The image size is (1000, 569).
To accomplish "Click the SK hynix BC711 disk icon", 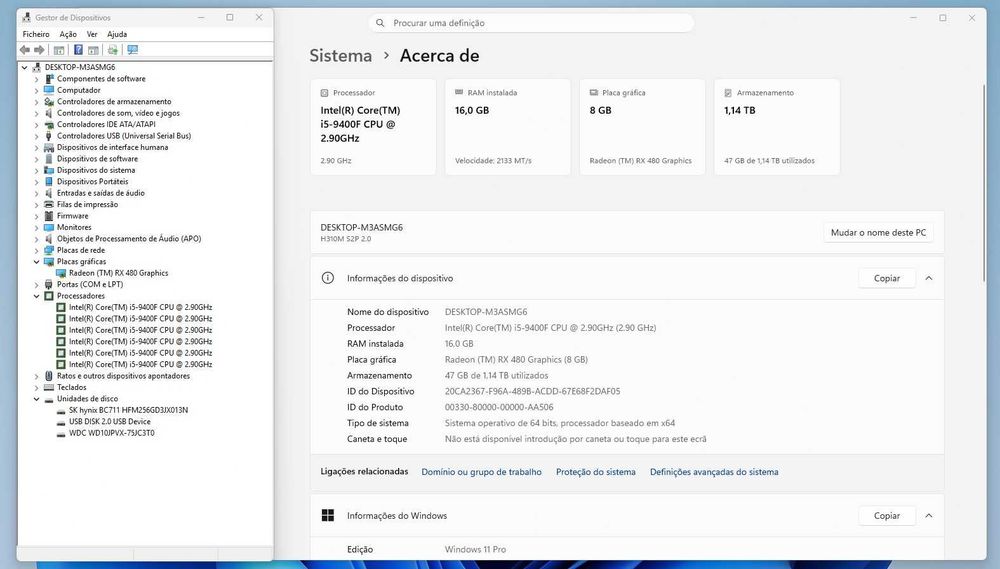I will [61, 411].
